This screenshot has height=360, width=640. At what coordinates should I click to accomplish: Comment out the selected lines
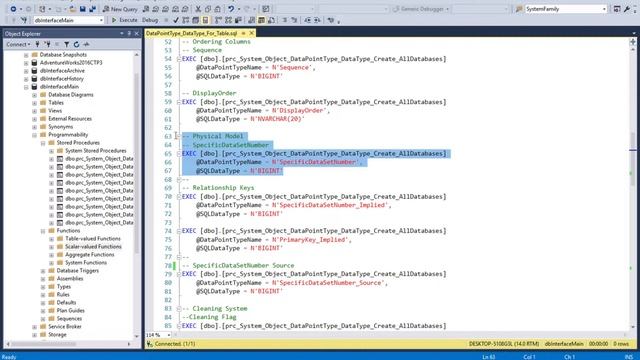tap(284, 20)
